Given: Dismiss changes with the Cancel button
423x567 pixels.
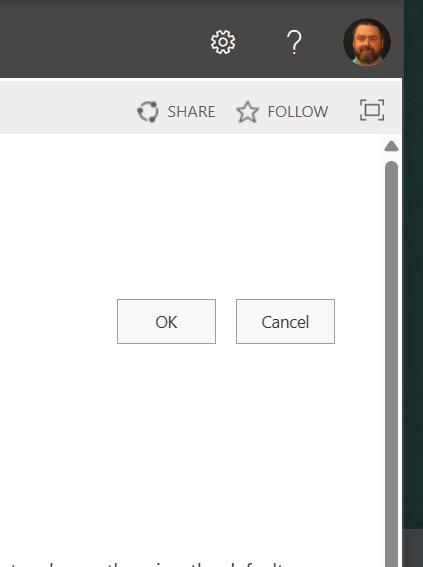Looking at the screenshot, I should pyautogui.click(x=285, y=321).
